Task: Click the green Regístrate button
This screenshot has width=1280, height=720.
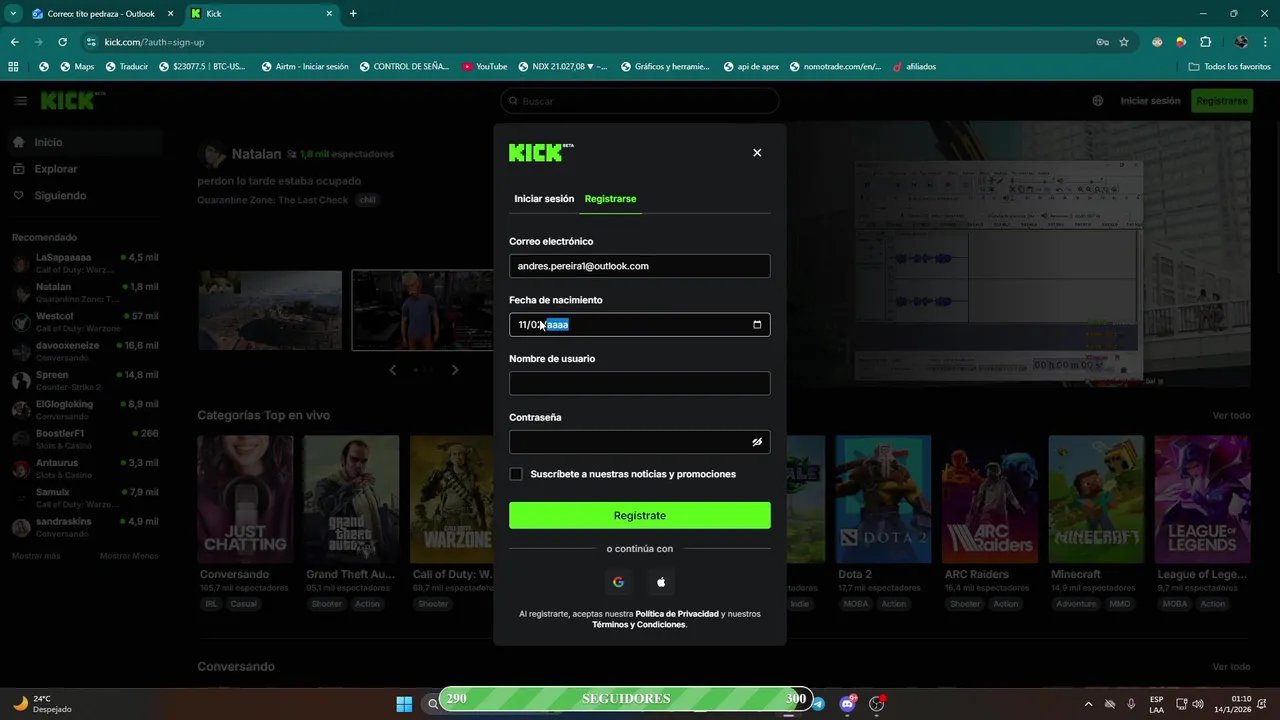Action: (640, 515)
